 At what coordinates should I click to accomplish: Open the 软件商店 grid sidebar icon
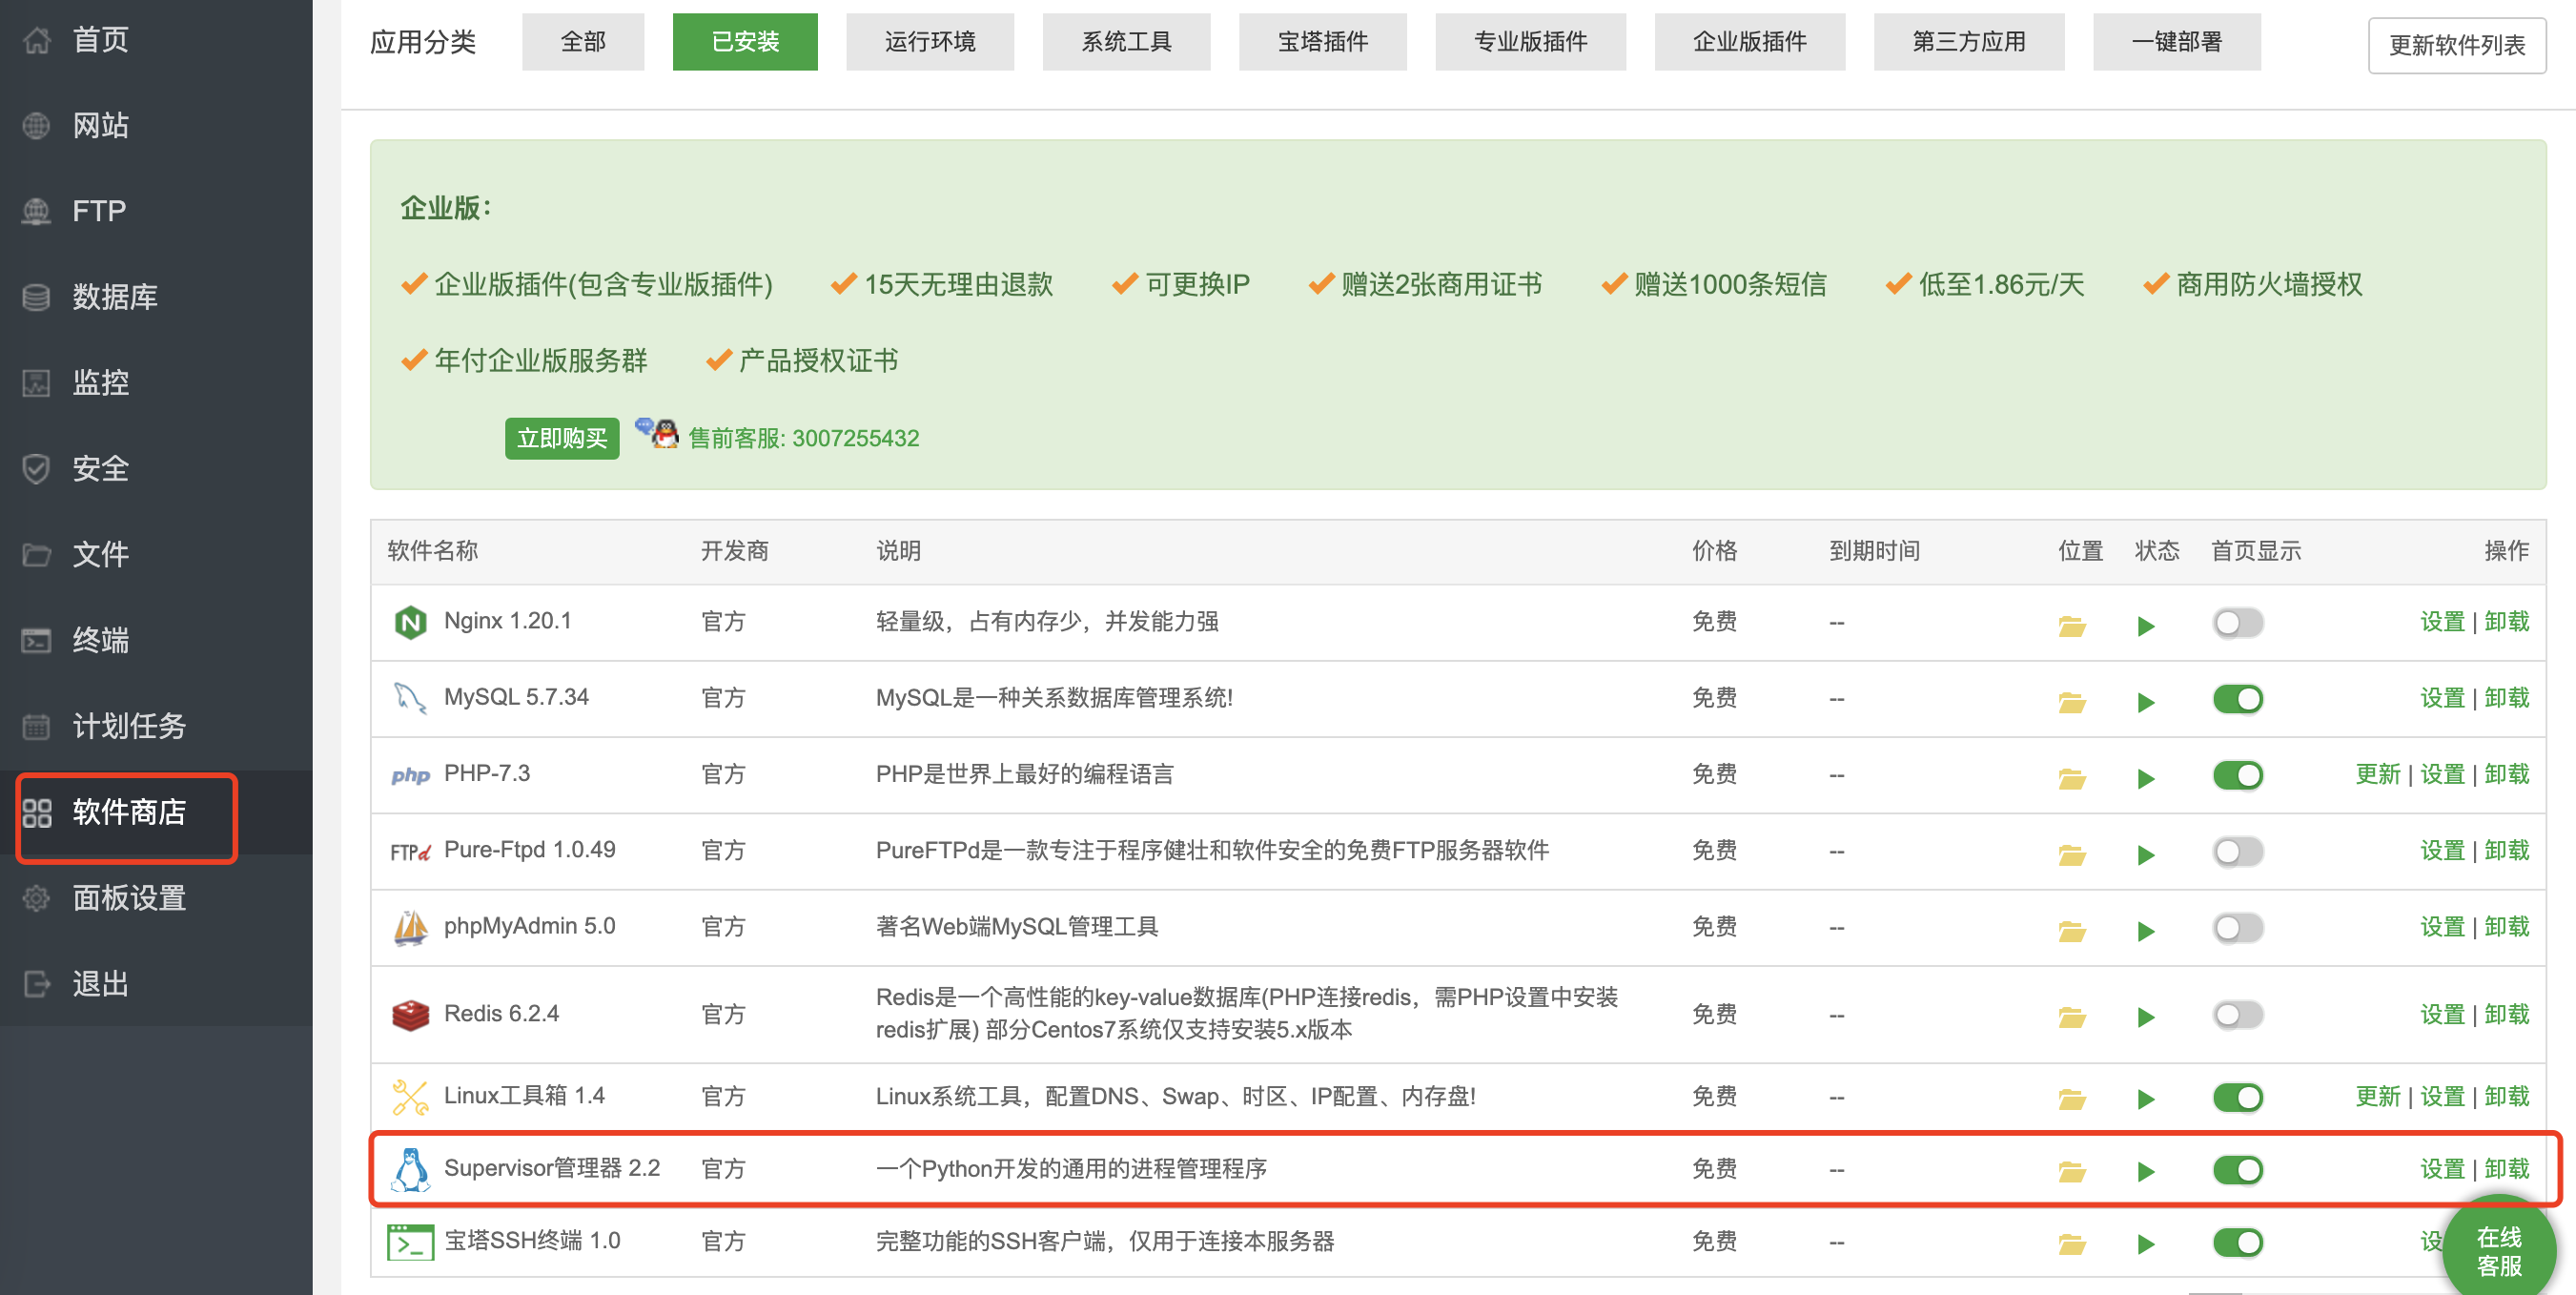[x=36, y=812]
